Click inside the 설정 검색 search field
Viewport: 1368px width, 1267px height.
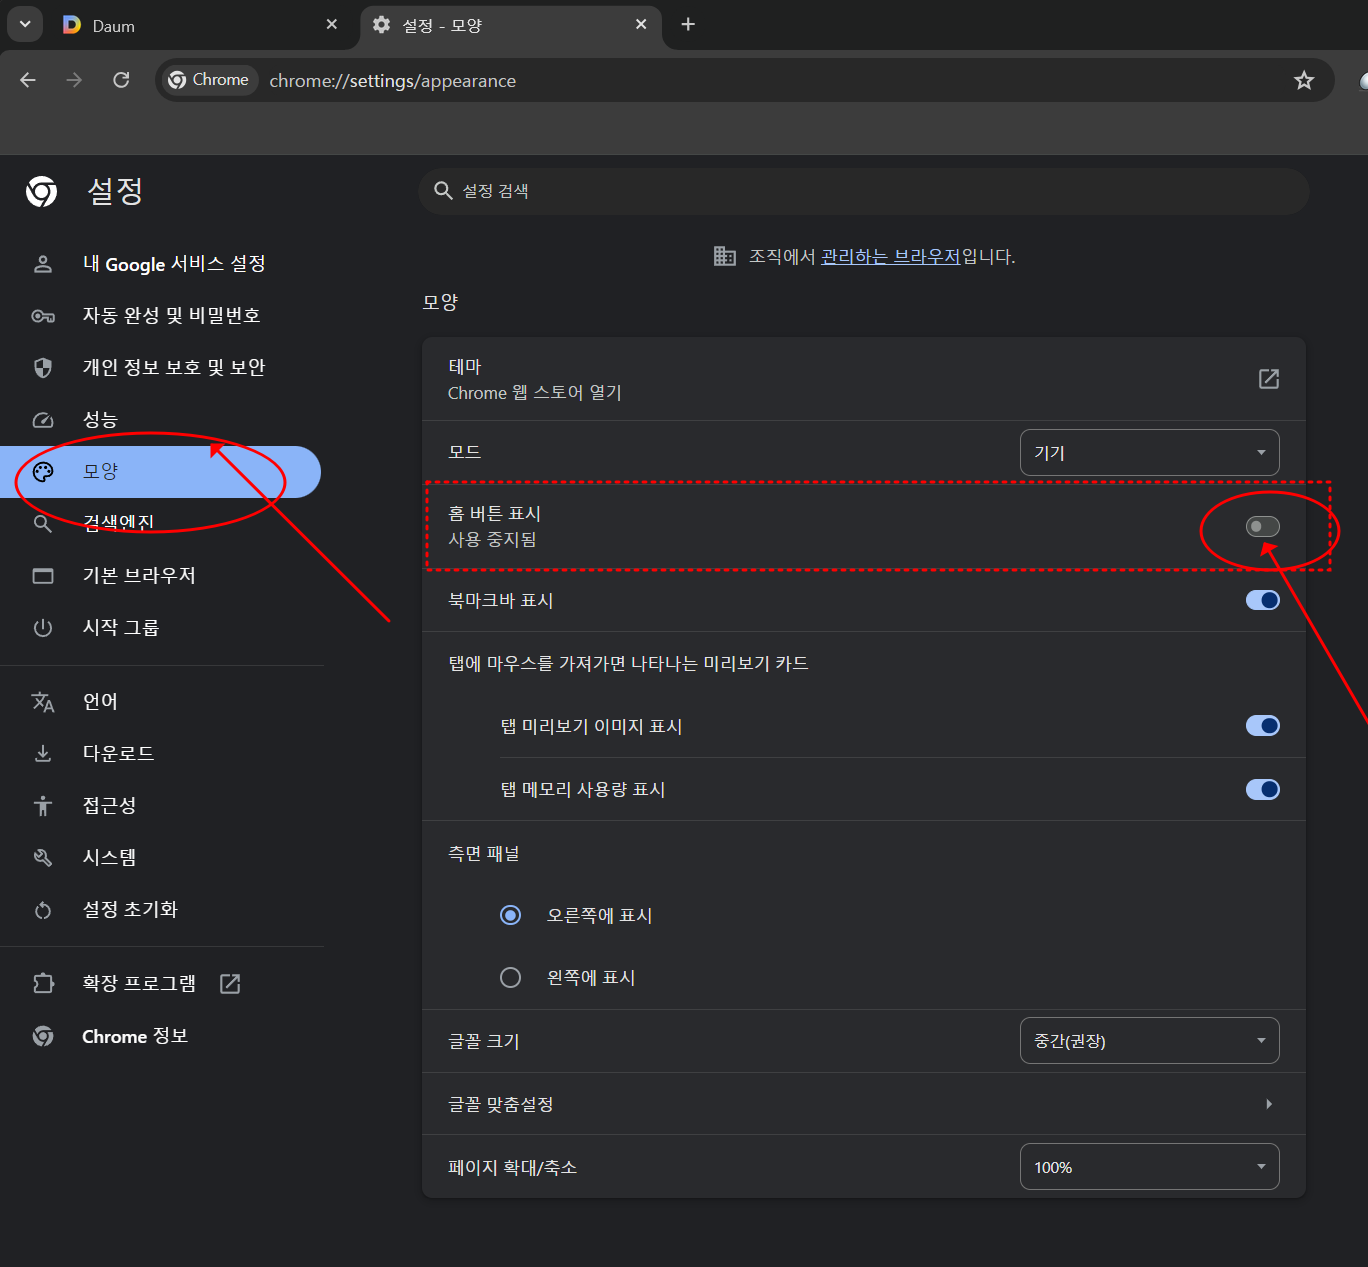(864, 191)
